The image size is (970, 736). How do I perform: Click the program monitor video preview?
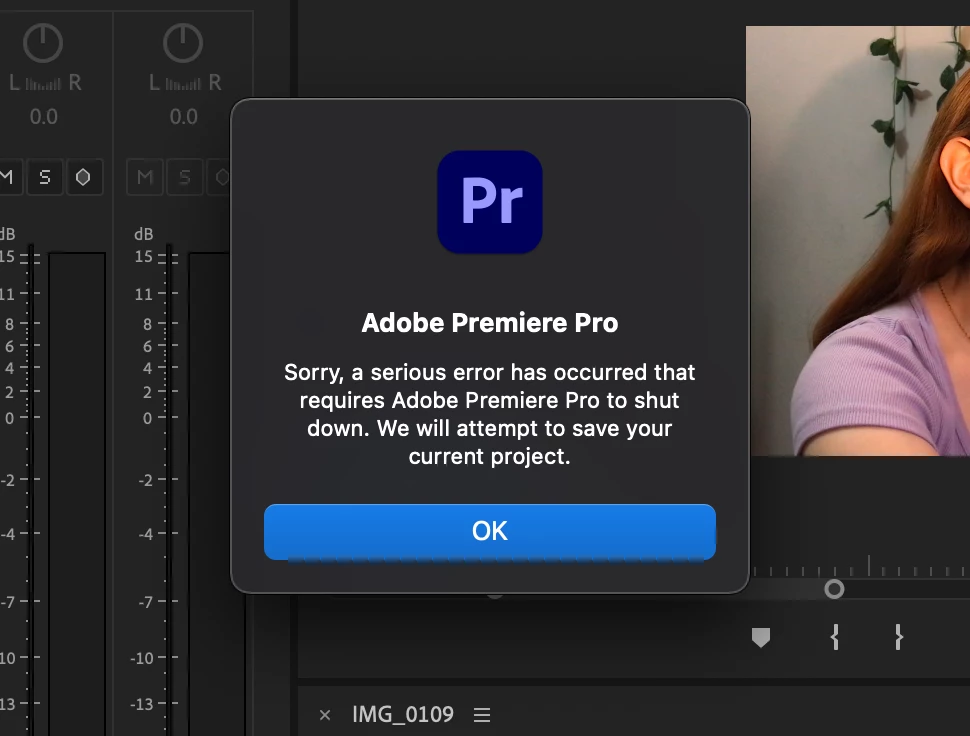[x=857, y=241]
